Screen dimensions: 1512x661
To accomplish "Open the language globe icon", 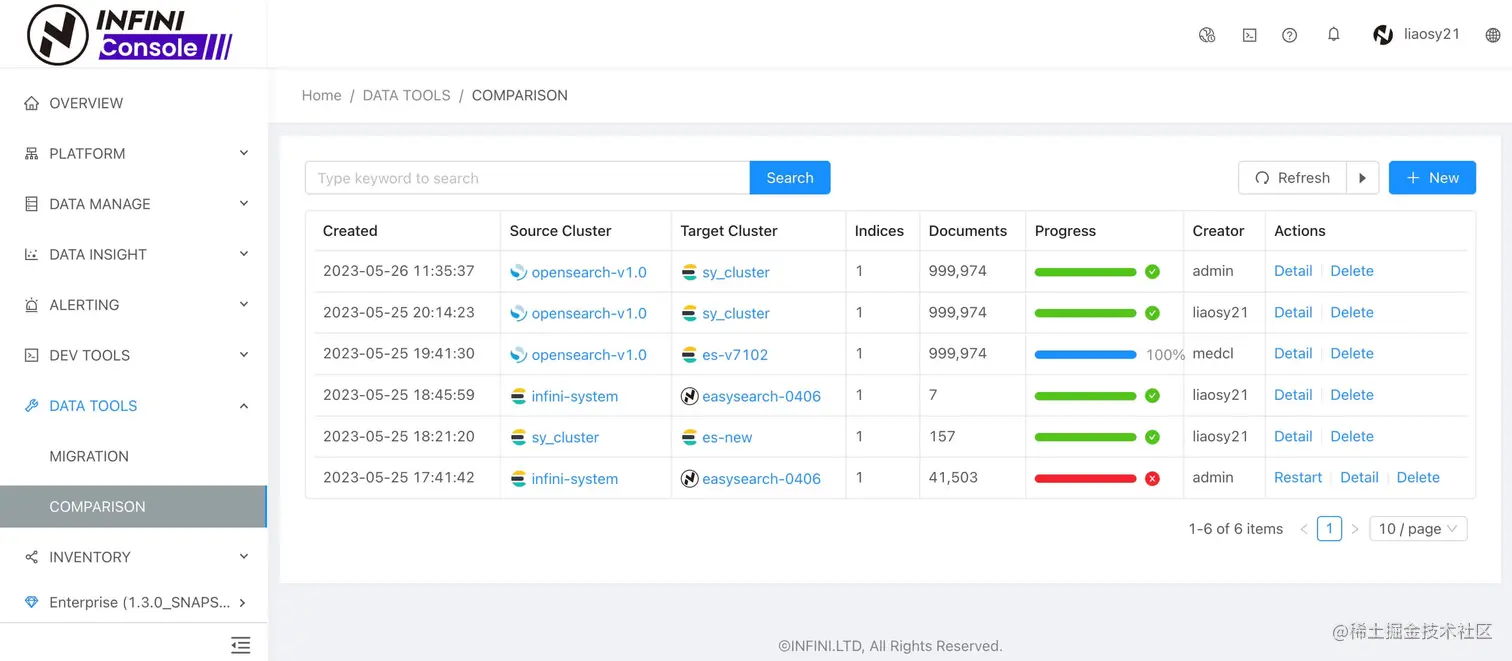I will [1493, 35].
